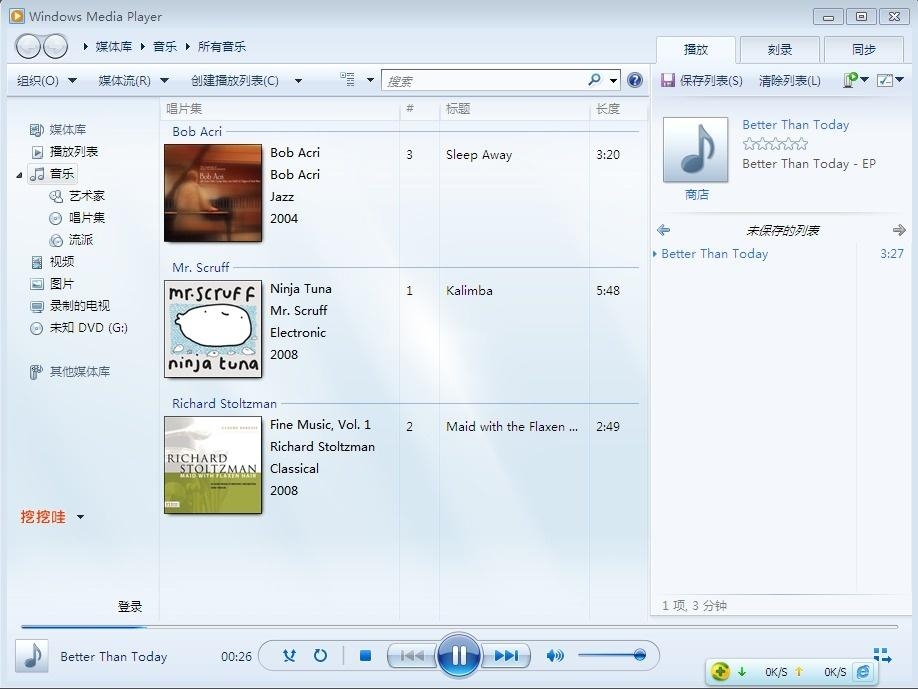918x689 pixels.
Task: Open the 组织(O) dropdown menu
Action: [45, 81]
